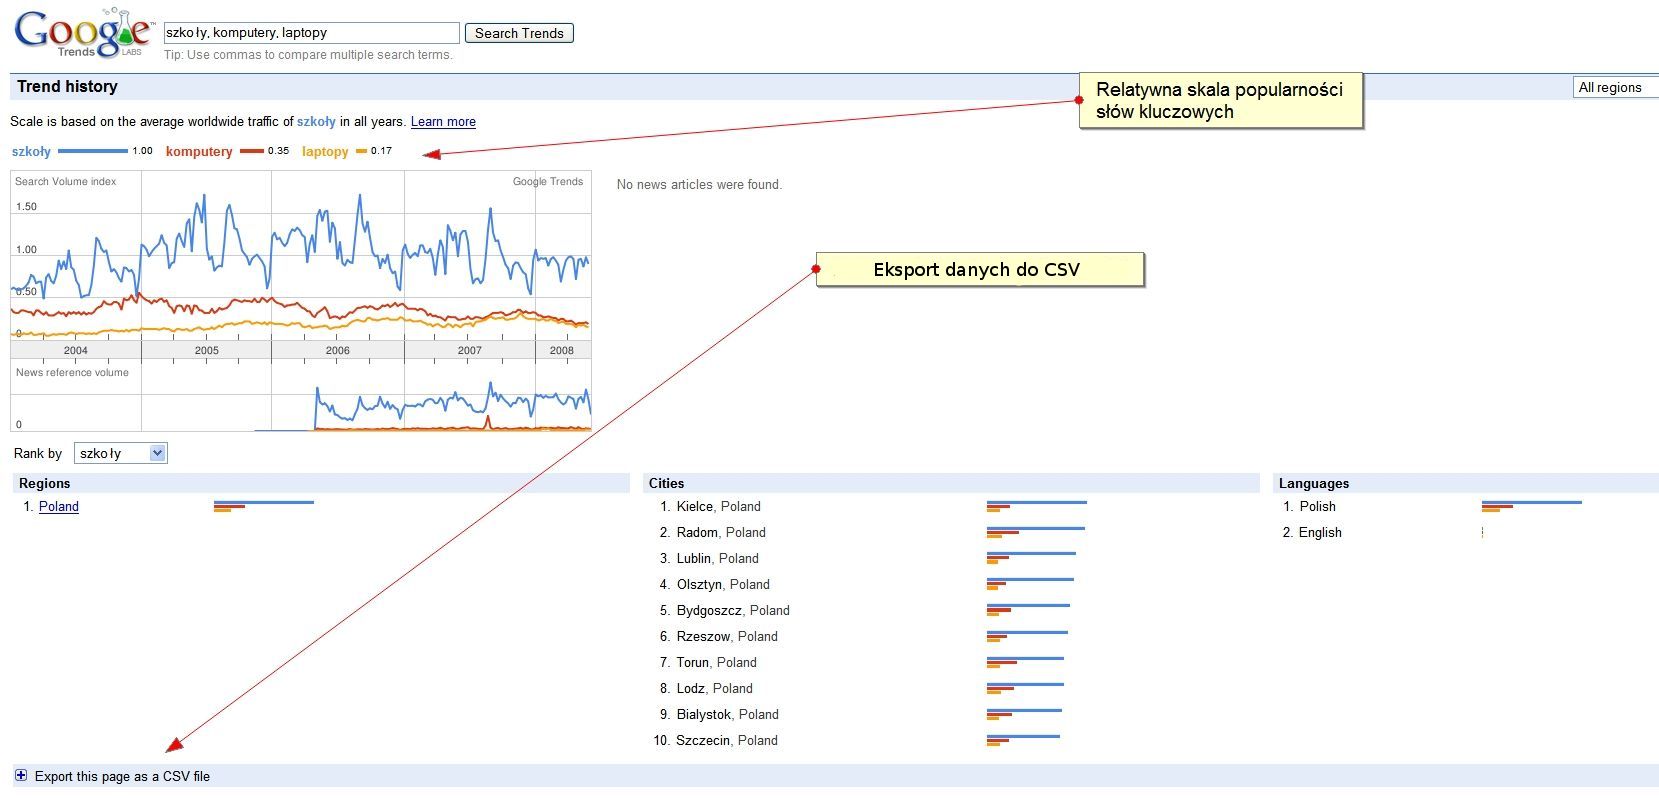Select Bialystok, Poland in the cities list
The height and width of the screenshot is (798, 1659).
tap(727, 715)
